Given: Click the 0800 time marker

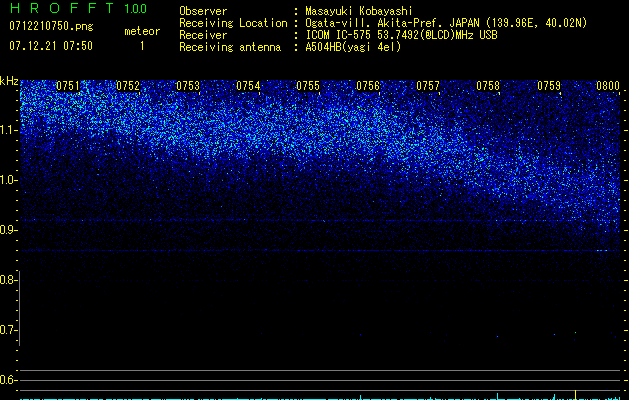Looking at the screenshot, I should point(608,86).
